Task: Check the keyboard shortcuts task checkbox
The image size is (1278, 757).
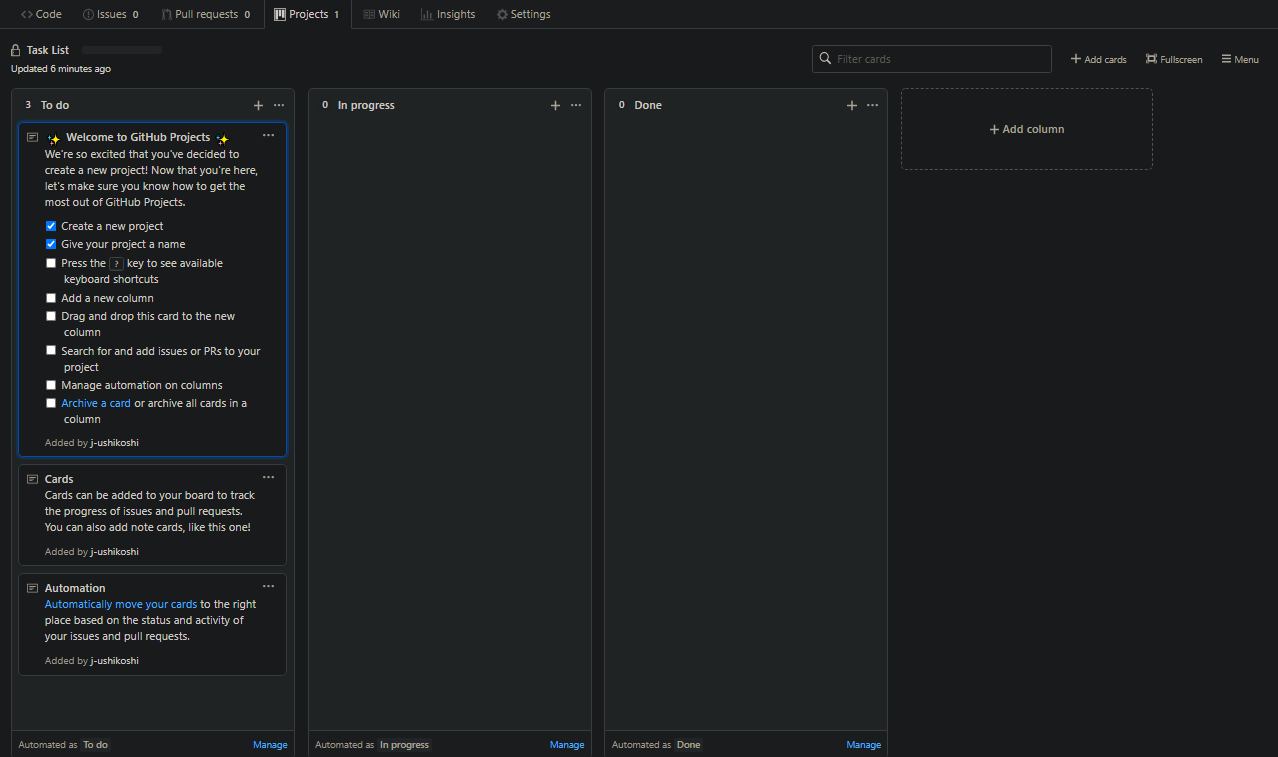Action: (x=51, y=263)
